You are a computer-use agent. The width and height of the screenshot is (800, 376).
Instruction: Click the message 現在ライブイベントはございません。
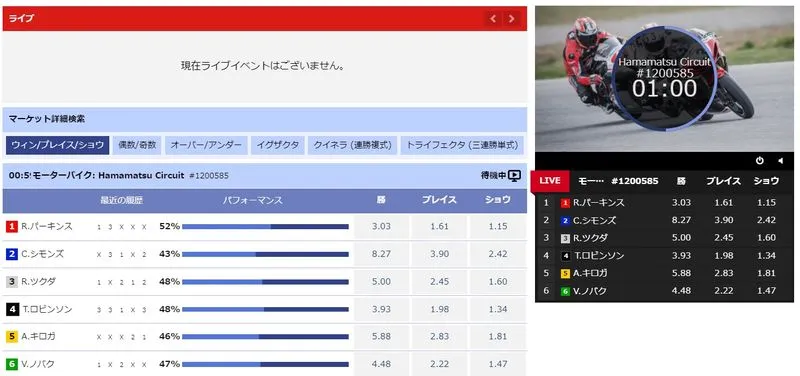pyautogui.click(x=264, y=66)
